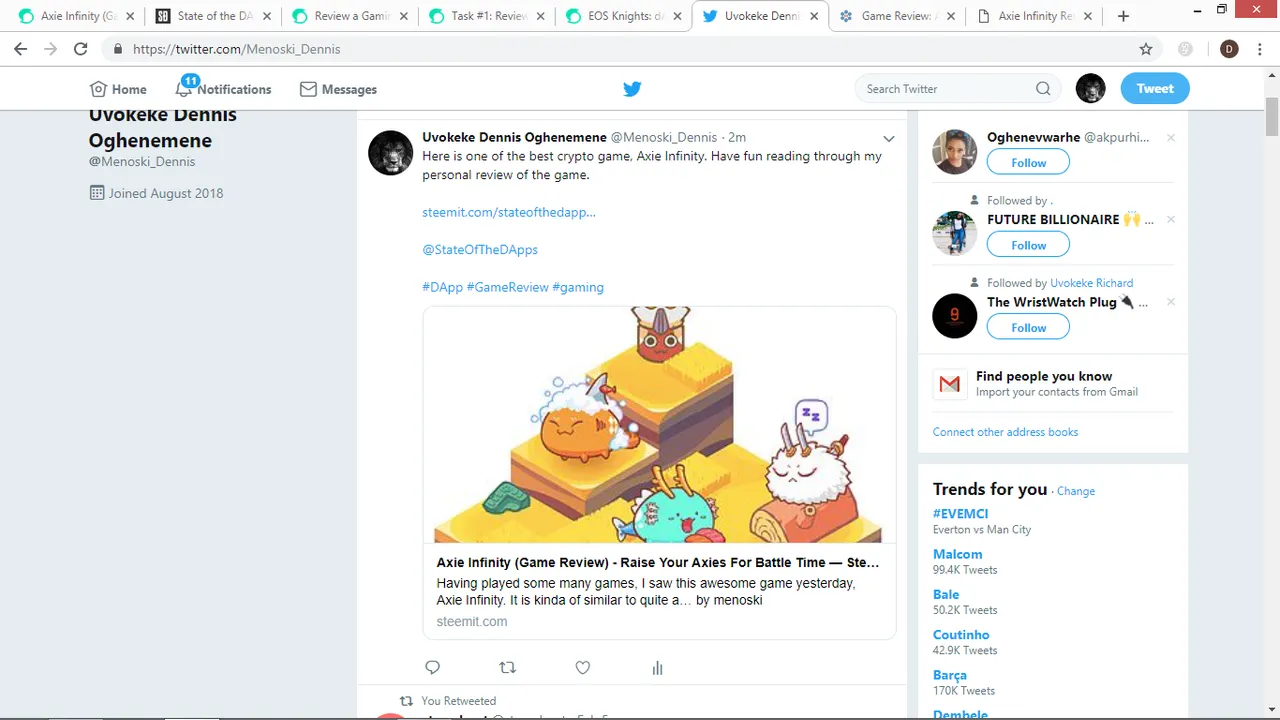Click the Search Twitter field
The width and height of the screenshot is (1280, 720).
(958, 89)
